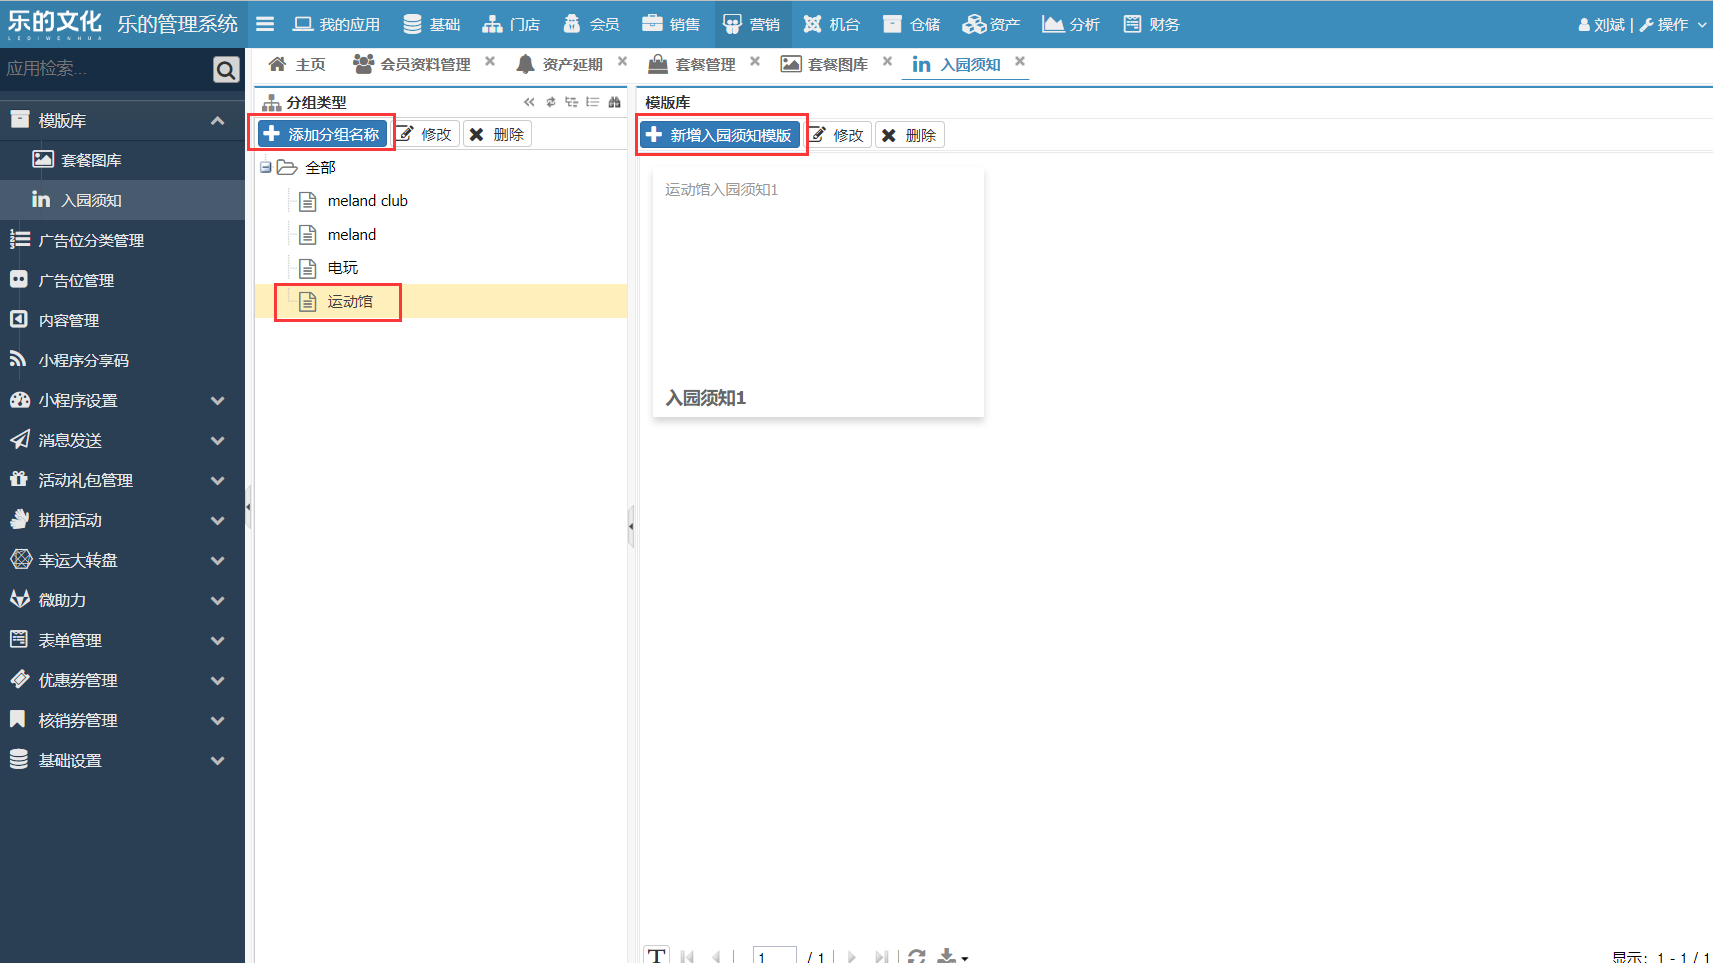Collapse the 分组类型 panel with double-arrow icon
The image size is (1713, 963).
point(529,102)
